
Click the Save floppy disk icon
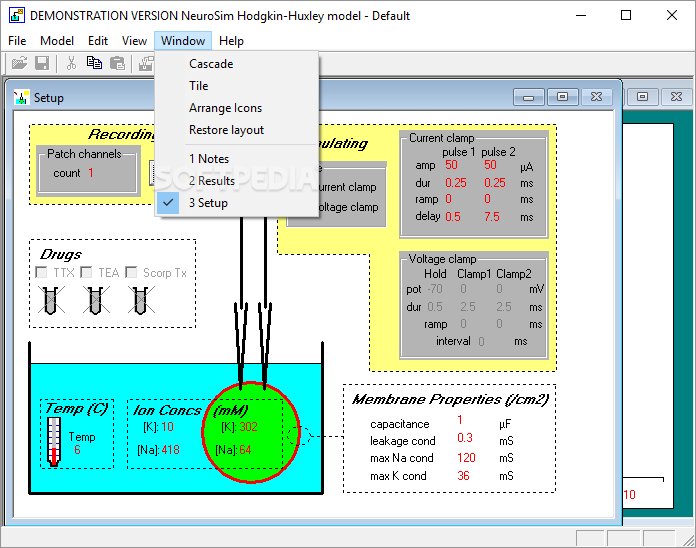point(42,63)
